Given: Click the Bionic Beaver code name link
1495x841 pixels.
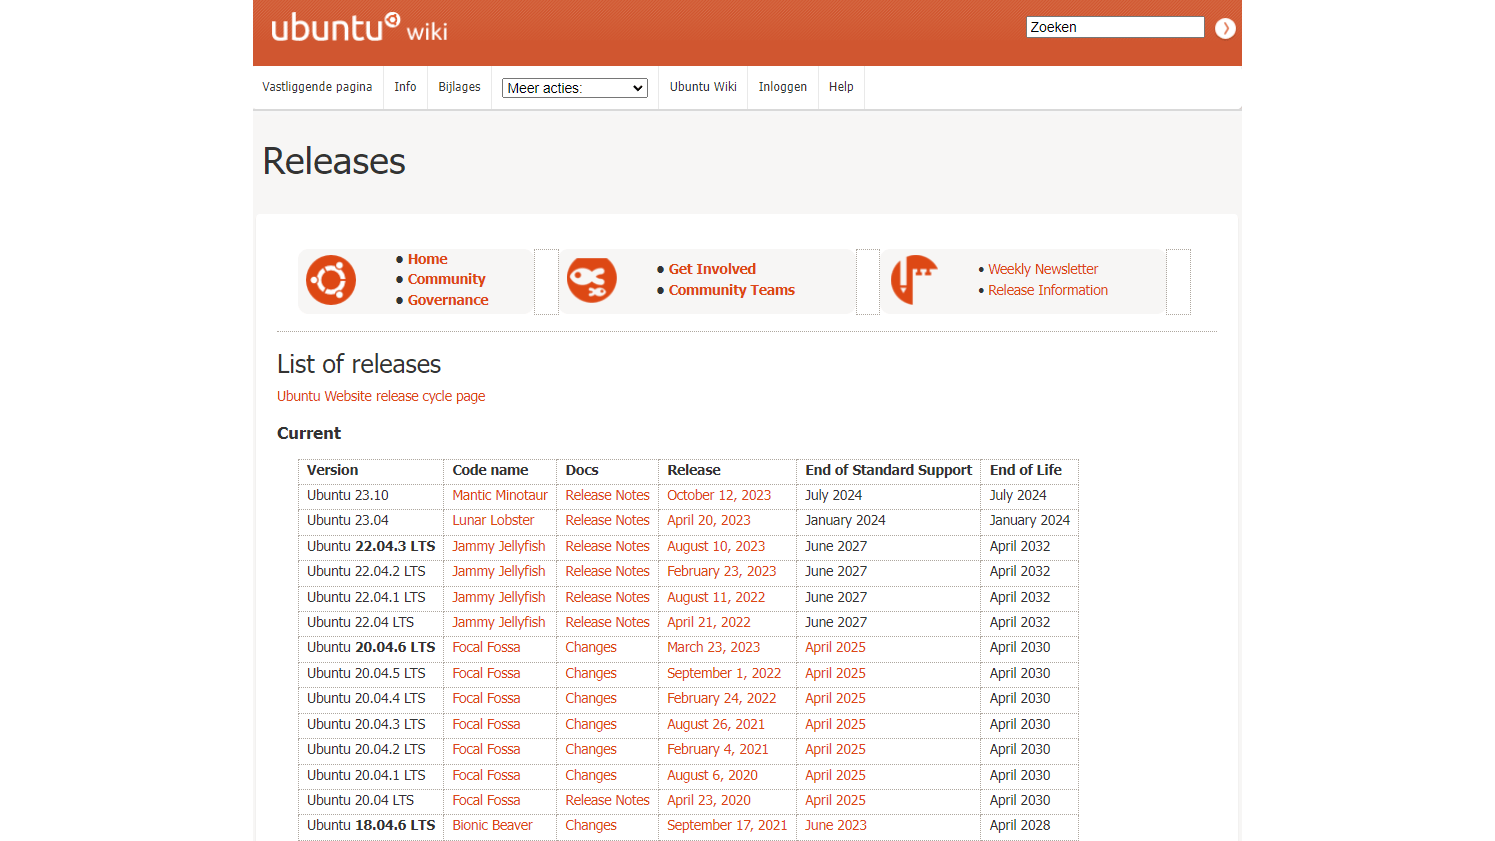Looking at the screenshot, I should coord(492,825).
